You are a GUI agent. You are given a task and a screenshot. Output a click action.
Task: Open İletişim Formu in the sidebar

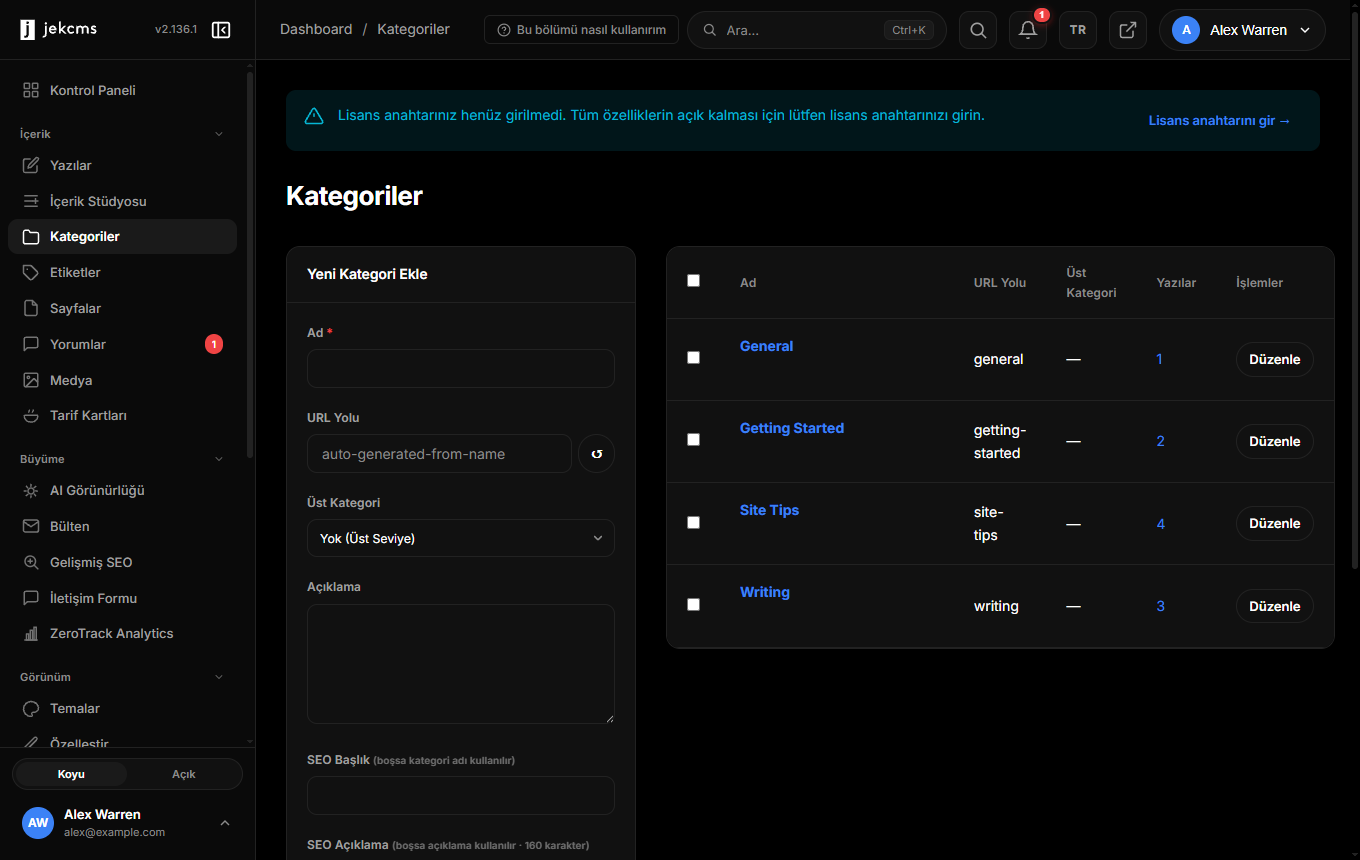[122, 598]
